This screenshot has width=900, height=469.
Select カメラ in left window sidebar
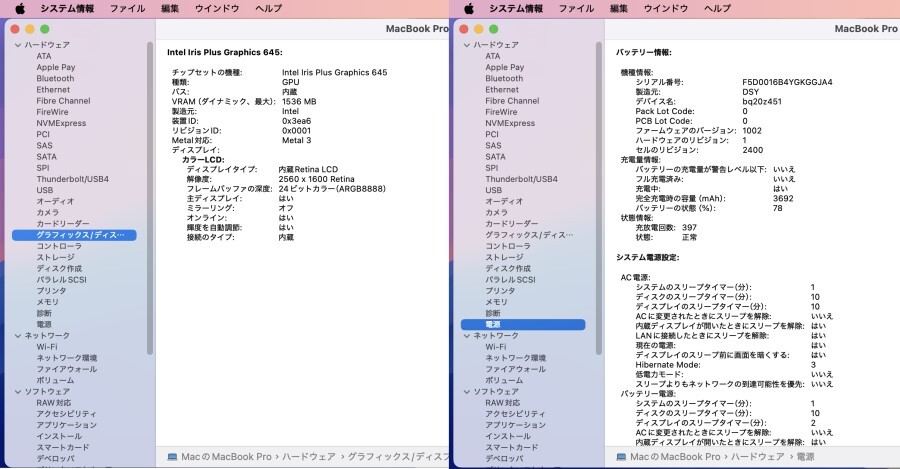[48, 212]
